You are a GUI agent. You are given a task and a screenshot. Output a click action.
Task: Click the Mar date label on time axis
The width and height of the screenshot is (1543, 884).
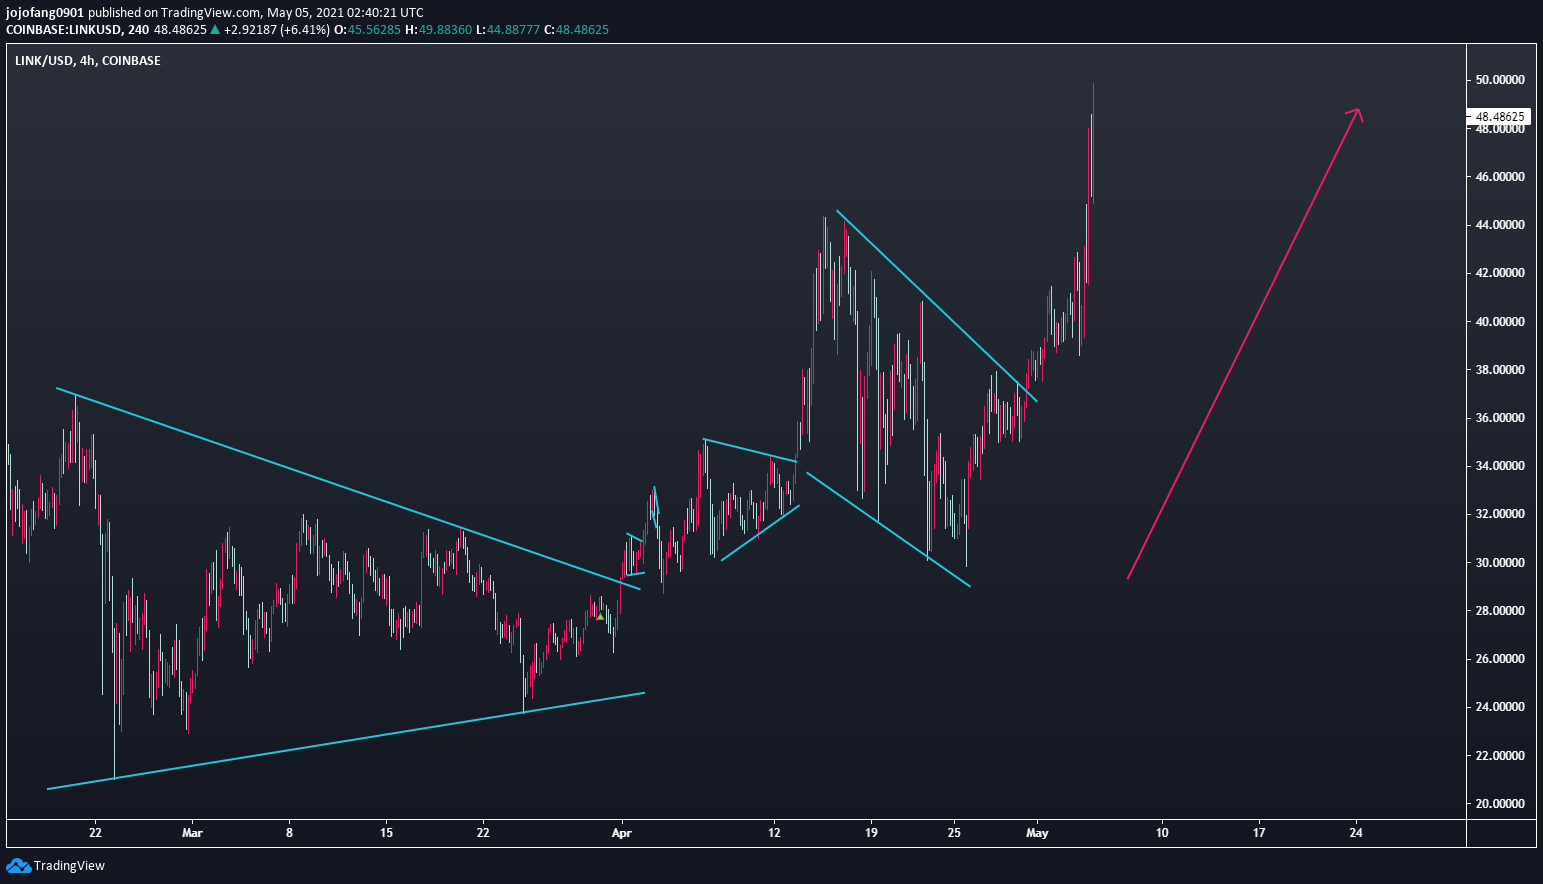click(192, 832)
